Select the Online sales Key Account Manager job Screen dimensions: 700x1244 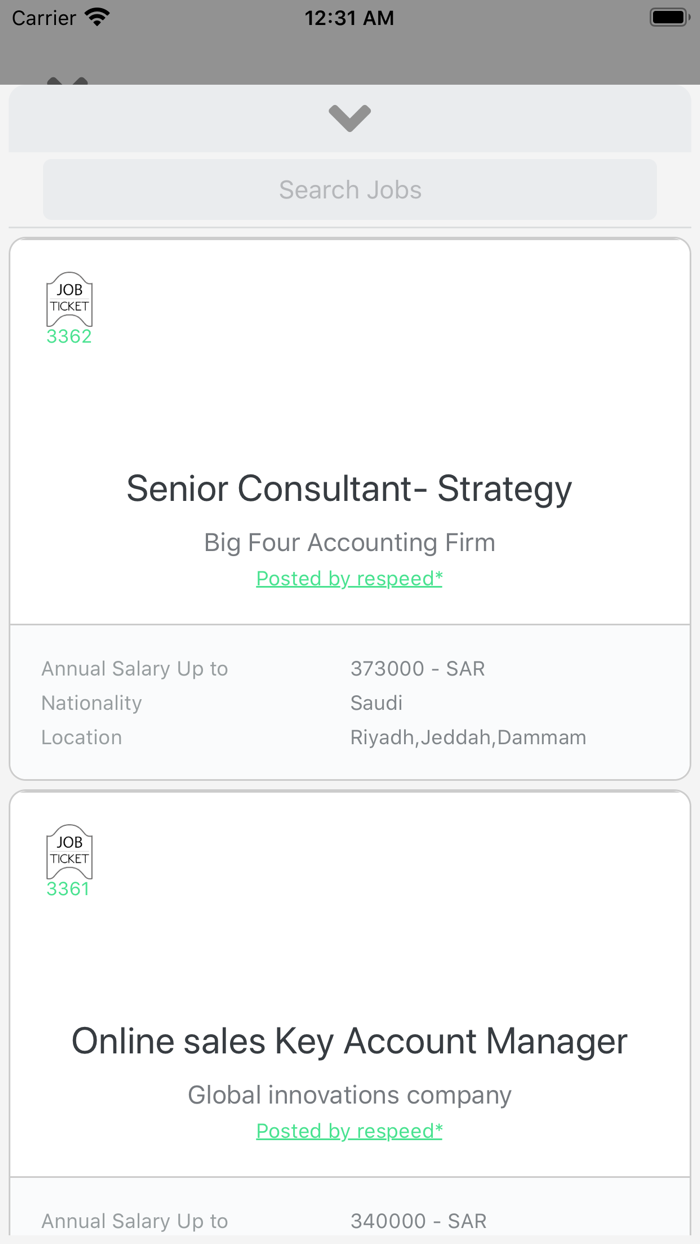pos(349,1040)
